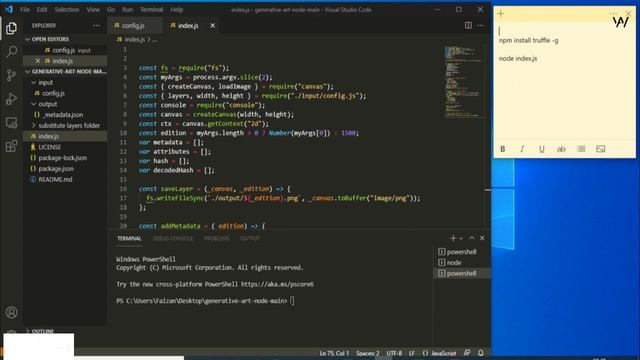Open the Terminal menu
The image size is (640, 360).
pos(151,9)
